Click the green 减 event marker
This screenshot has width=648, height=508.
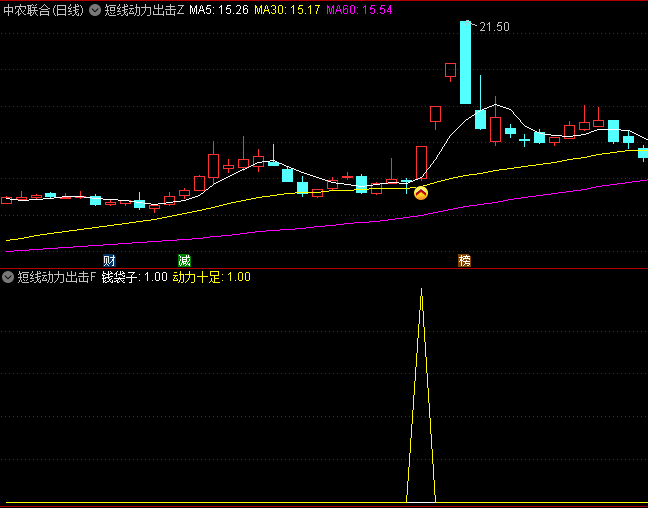coord(184,260)
